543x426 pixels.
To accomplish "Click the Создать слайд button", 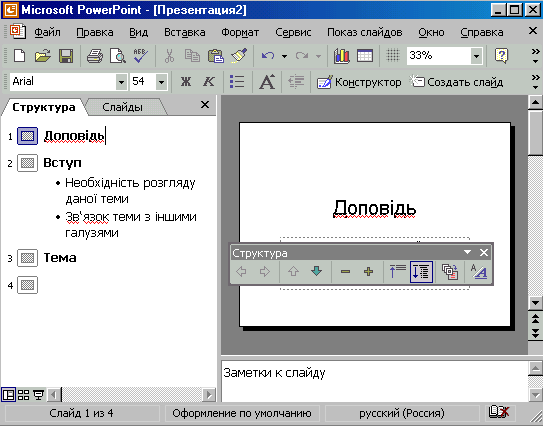I will pos(456,82).
